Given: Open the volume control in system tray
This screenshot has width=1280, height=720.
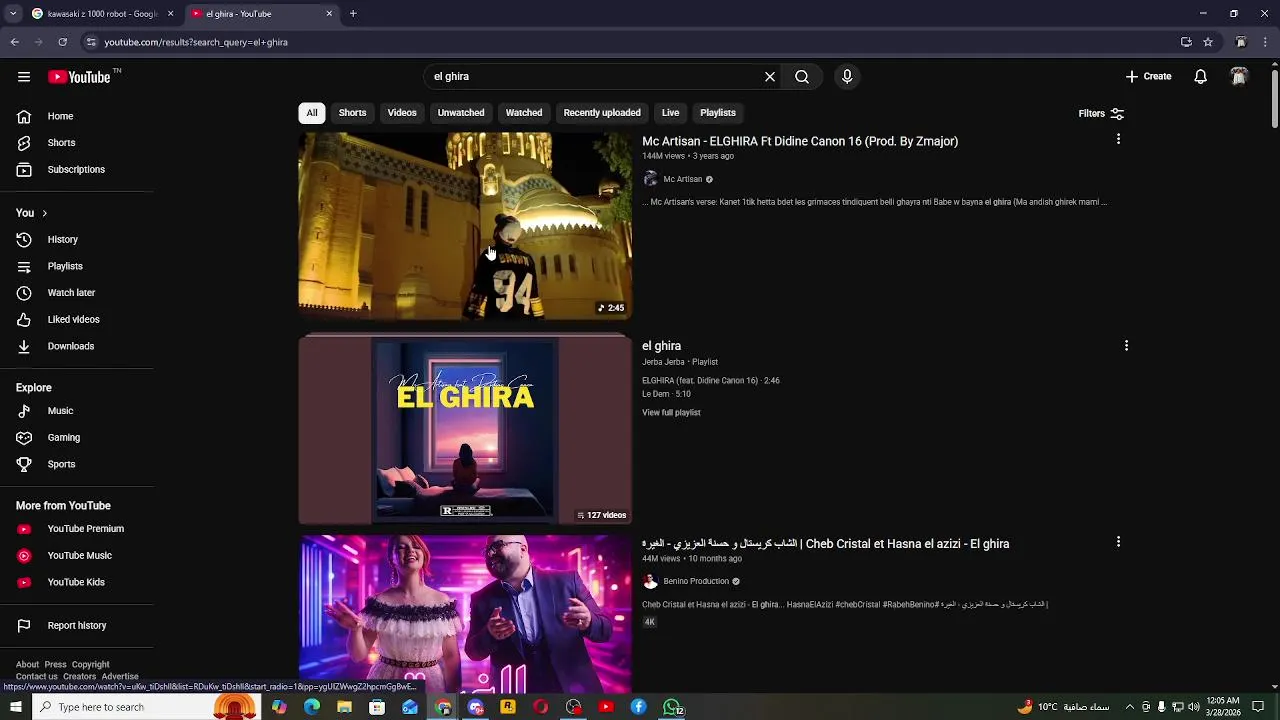Looking at the screenshot, I should click(1194, 707).
